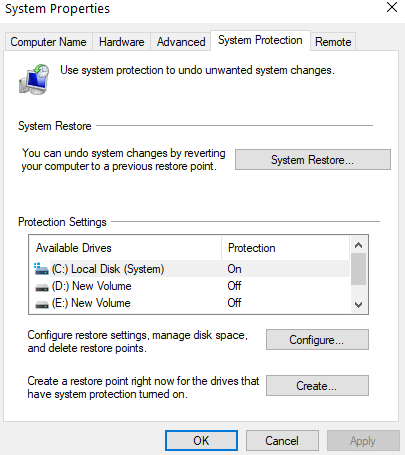The height and width of the screenshot is (455, 405).
Task: Select the Remote tab
Action: (333, 42)
